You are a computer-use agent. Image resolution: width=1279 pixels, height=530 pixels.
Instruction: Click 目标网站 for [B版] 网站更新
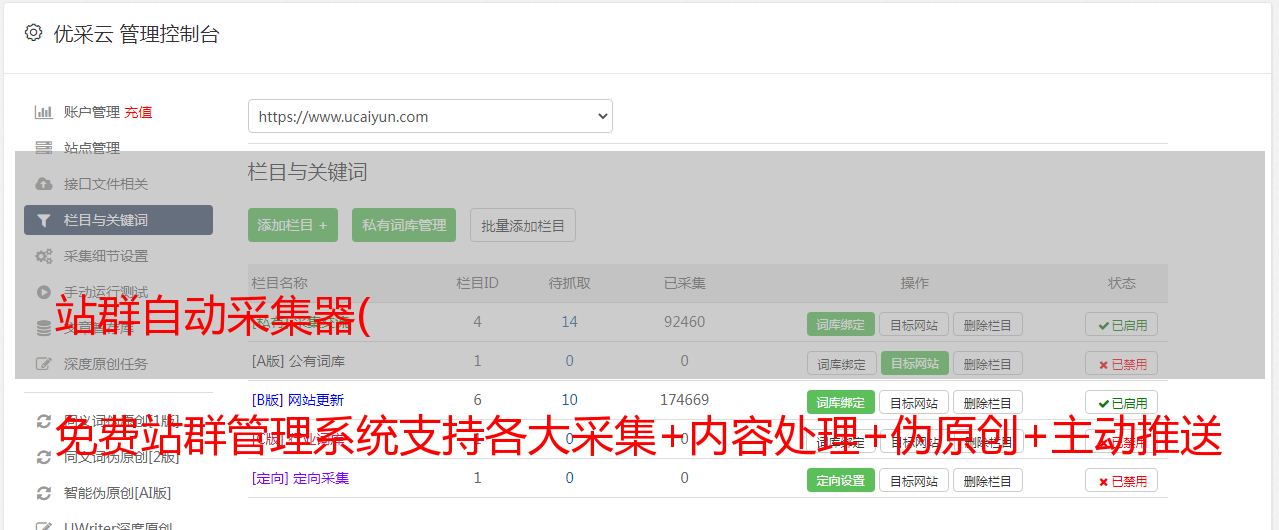click(x=914, y=402)
